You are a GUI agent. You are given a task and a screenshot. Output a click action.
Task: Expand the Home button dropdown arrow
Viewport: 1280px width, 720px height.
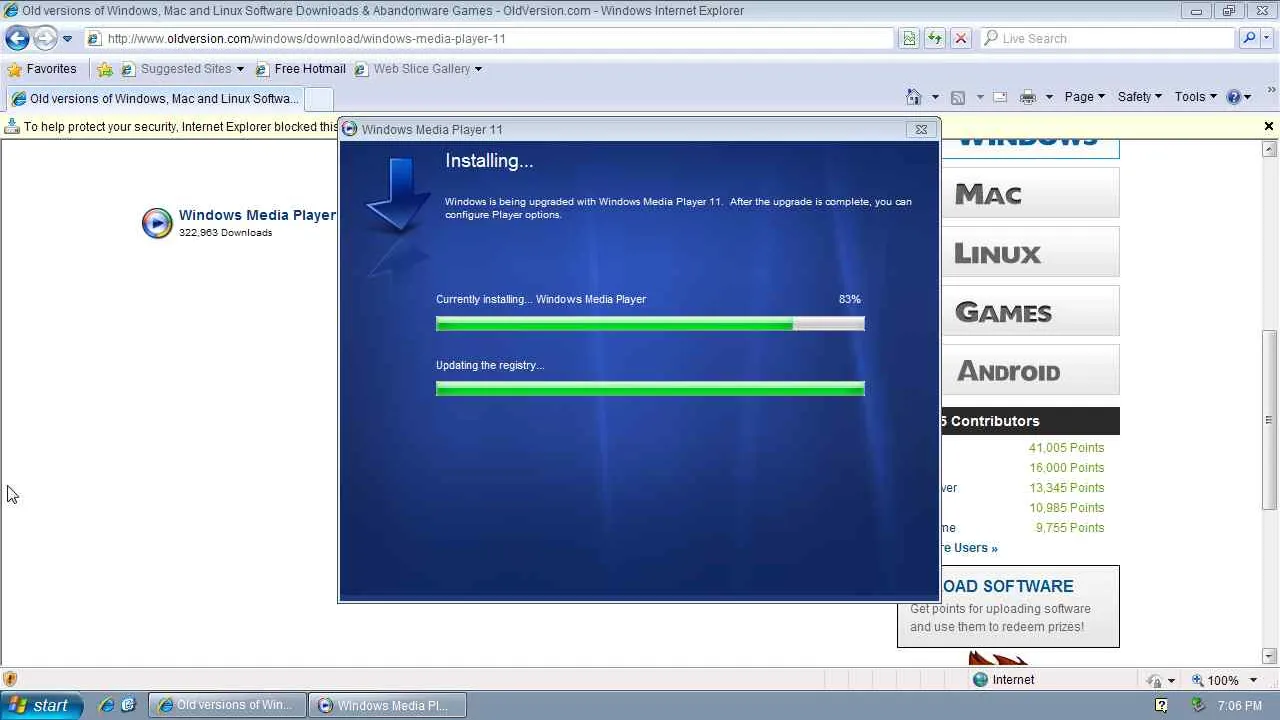pos(935,97)
